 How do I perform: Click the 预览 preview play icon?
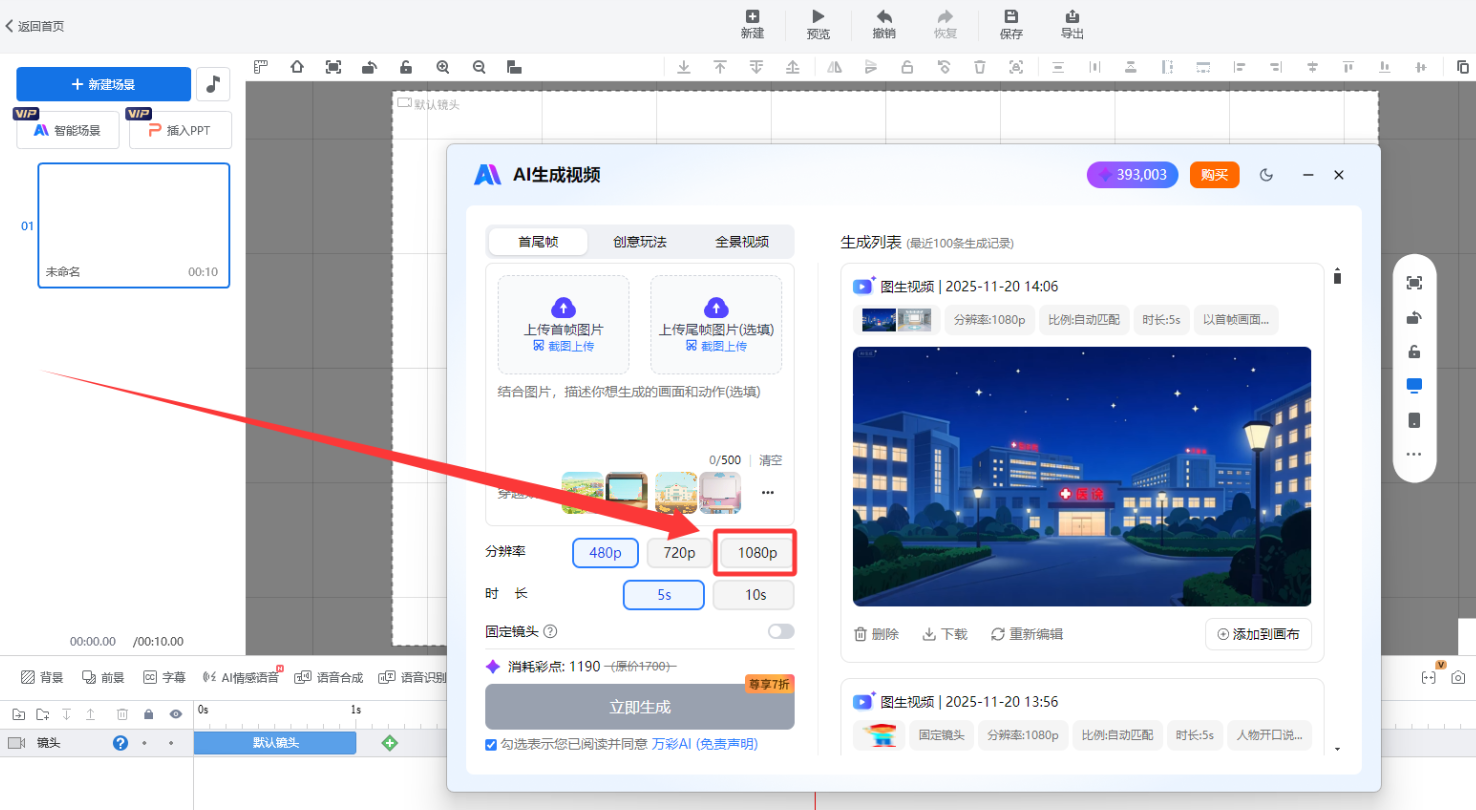(818, 17)
